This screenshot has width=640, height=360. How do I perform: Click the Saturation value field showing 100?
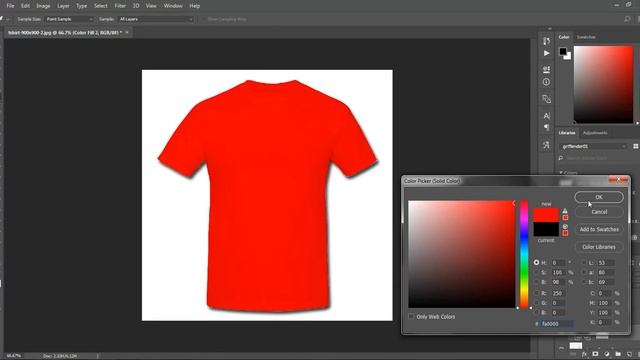click(x=558, y=272)
